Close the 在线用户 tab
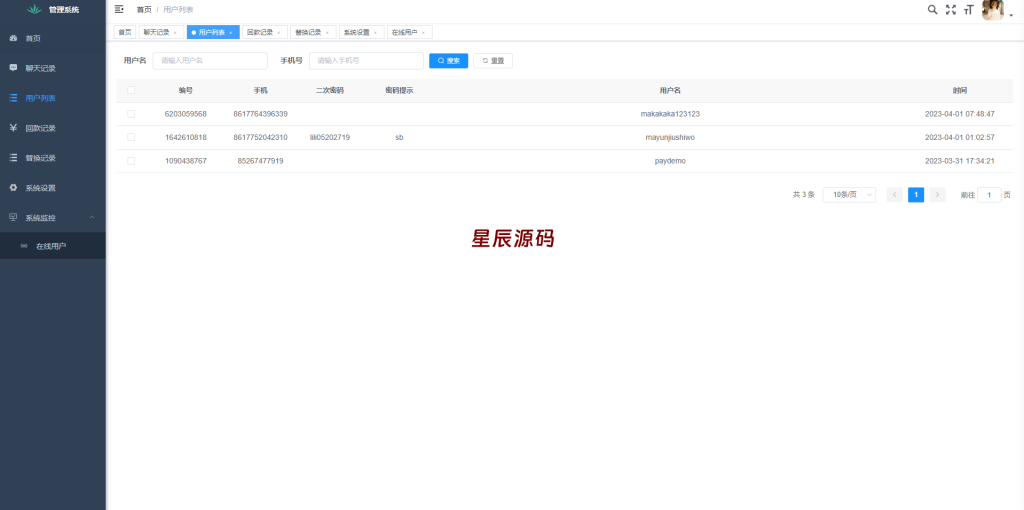This screenshot has width=1024, height=510. [424, 33]
